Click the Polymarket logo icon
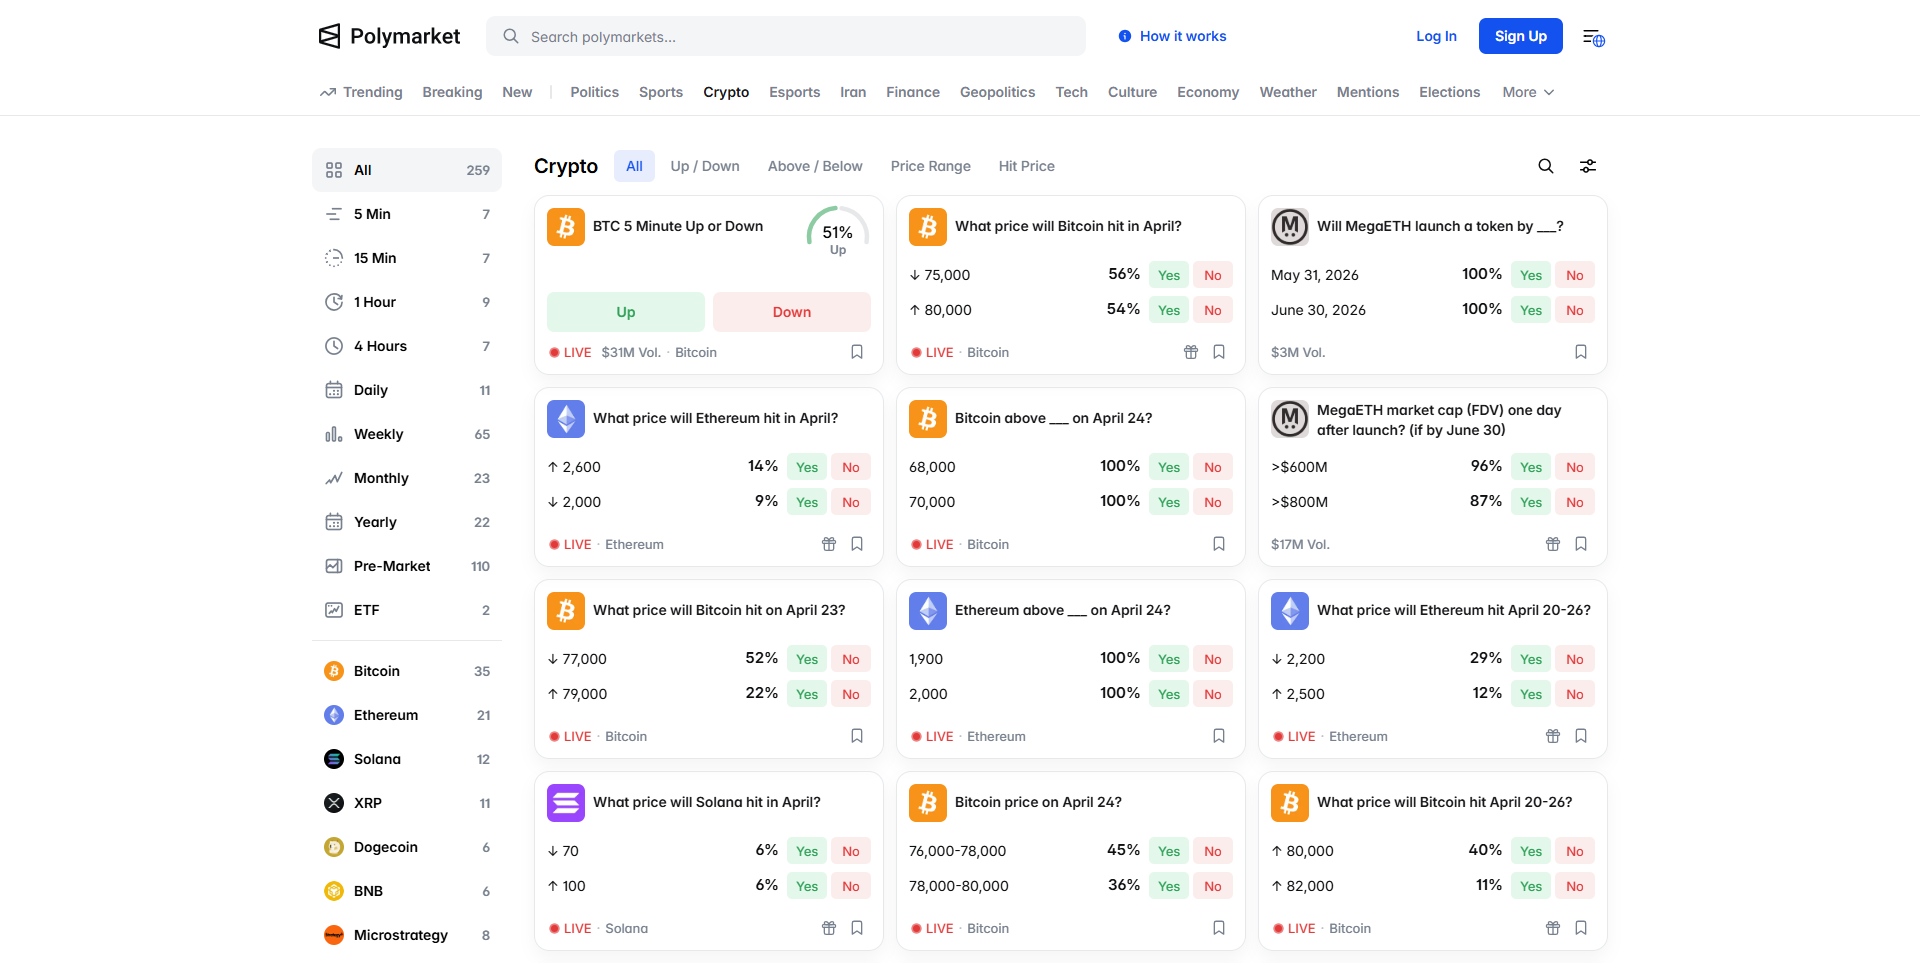This screenshot has height=963, width=1920. (x=329, y=37)
